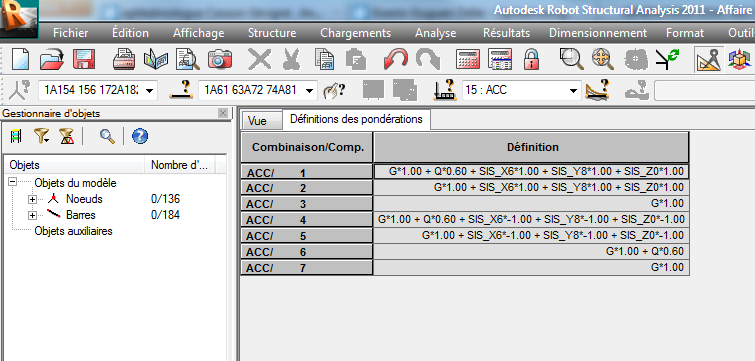Select row ACC/ 4
This screenshot has width=755, height=361.
coord(307,220)
